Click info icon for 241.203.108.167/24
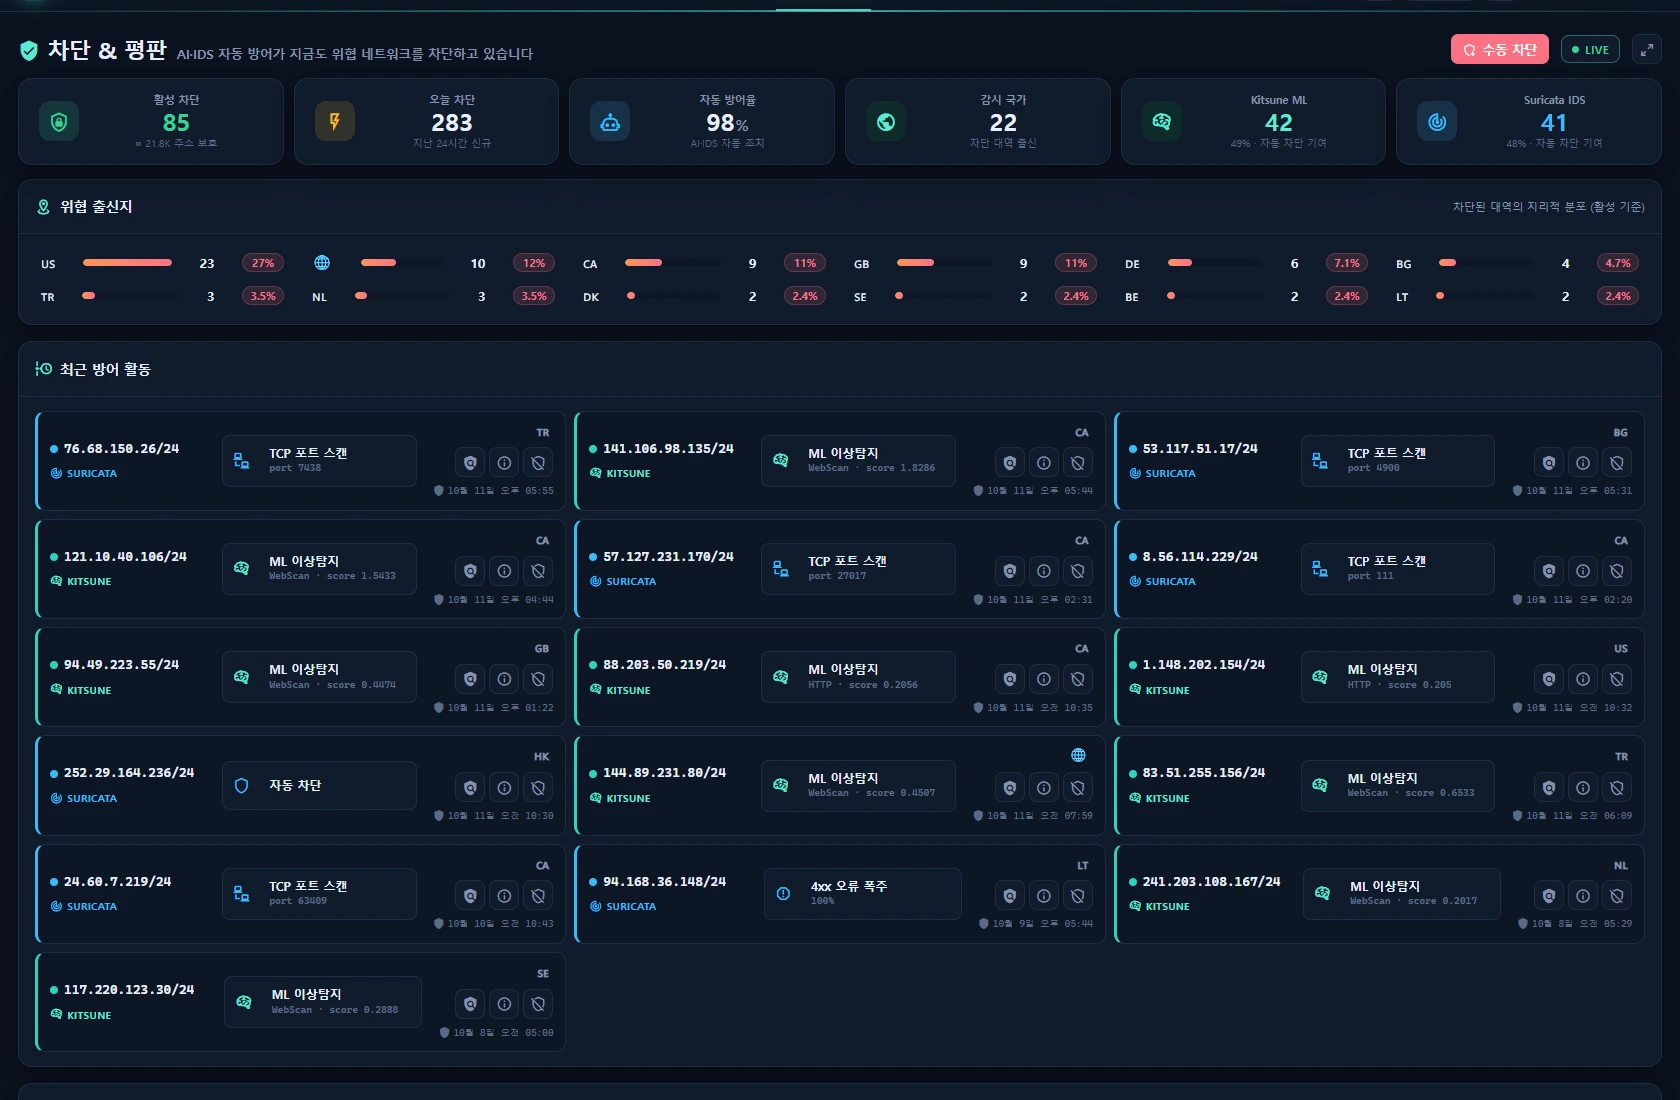This screenshot has width=1680, height=1100. [x=1583, y=896]
